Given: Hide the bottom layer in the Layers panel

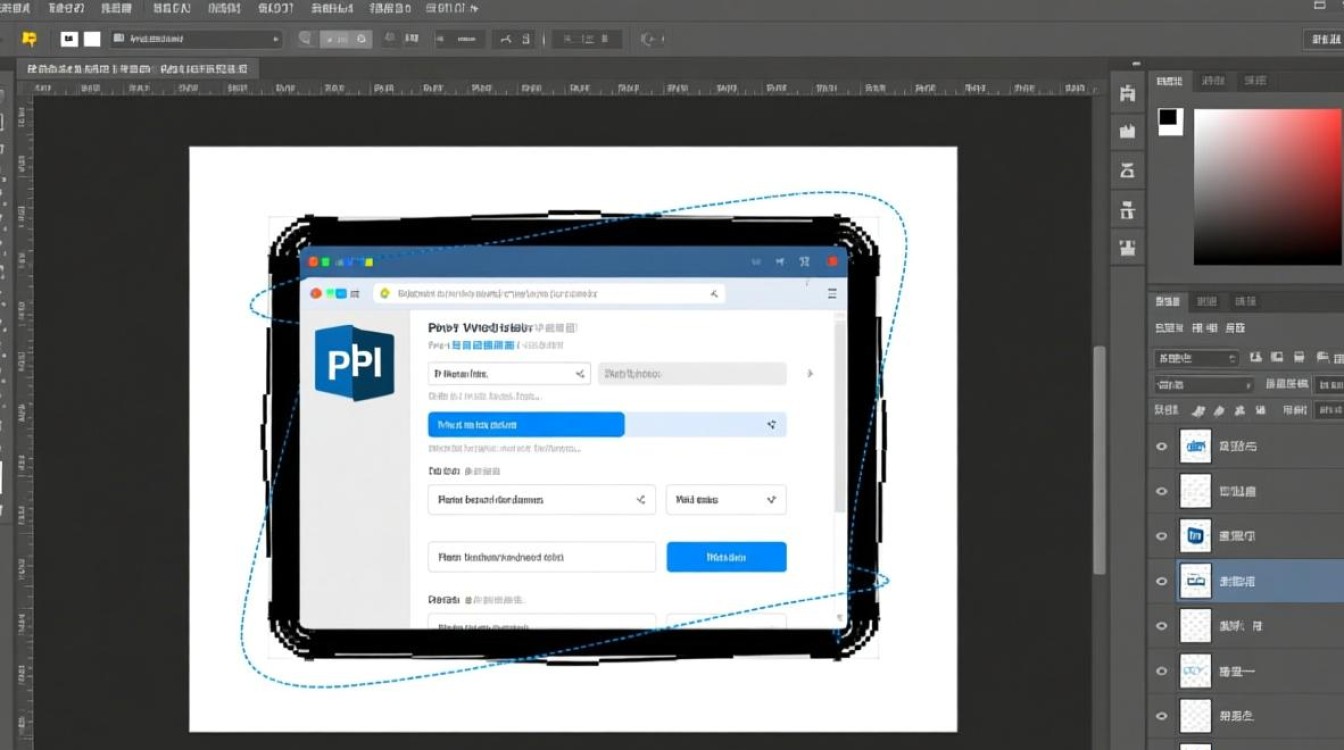Looking at the screenshot, I should tap(1161, 716).
